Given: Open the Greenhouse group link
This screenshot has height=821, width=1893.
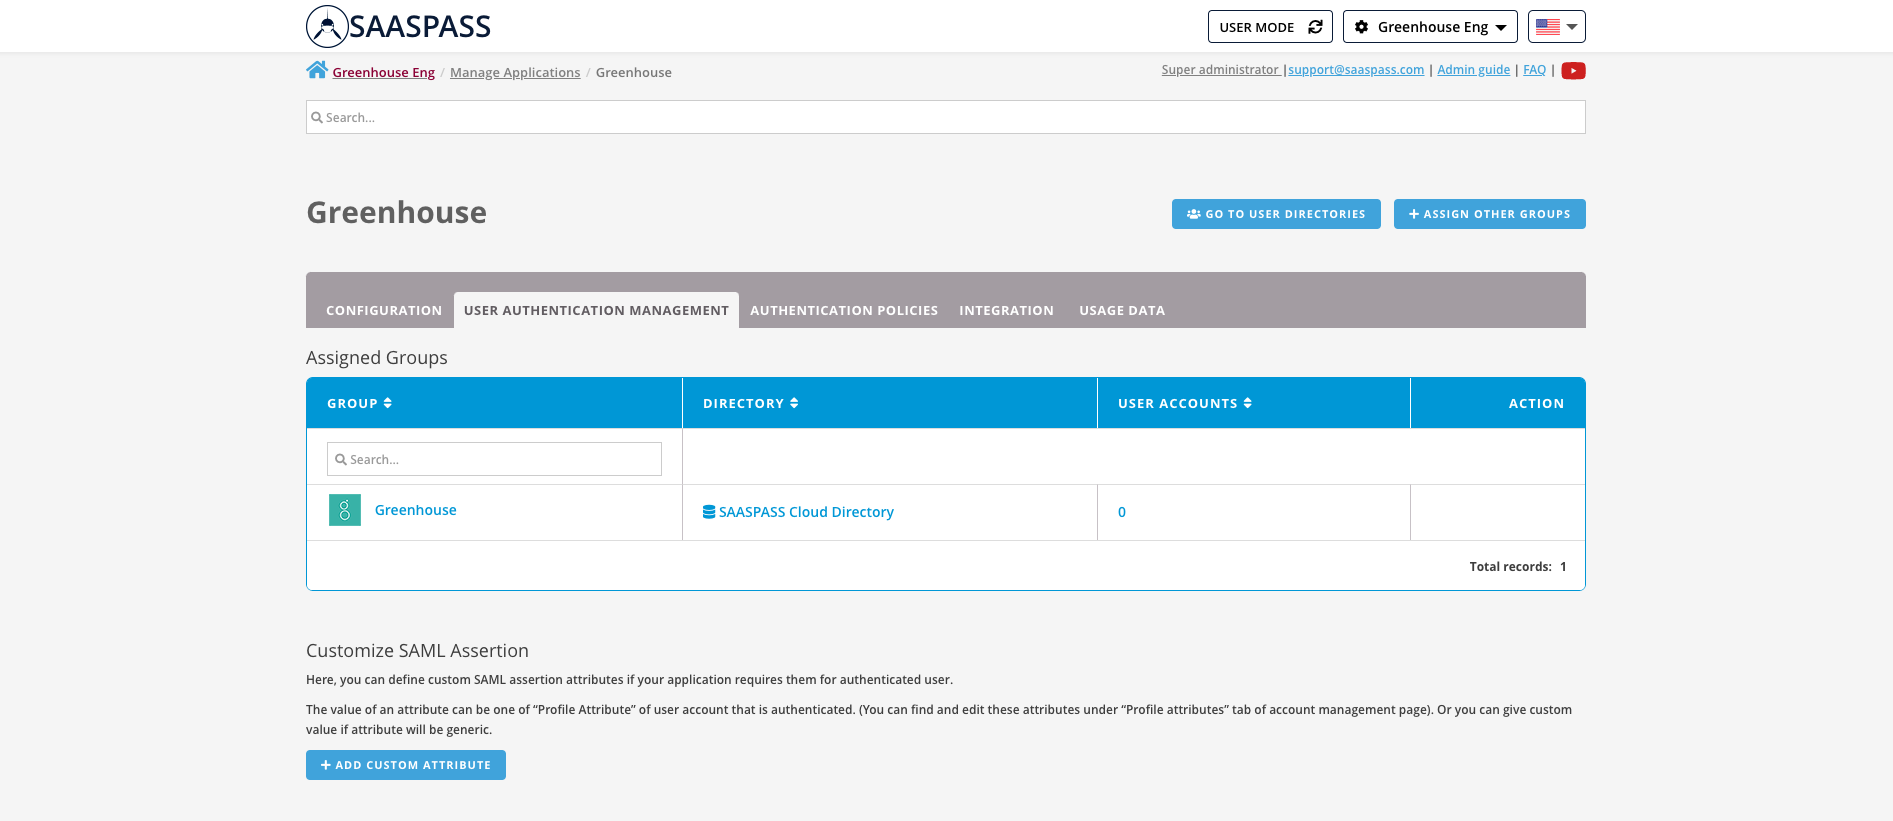Looking at the screenshot, I should click(415, 510).
